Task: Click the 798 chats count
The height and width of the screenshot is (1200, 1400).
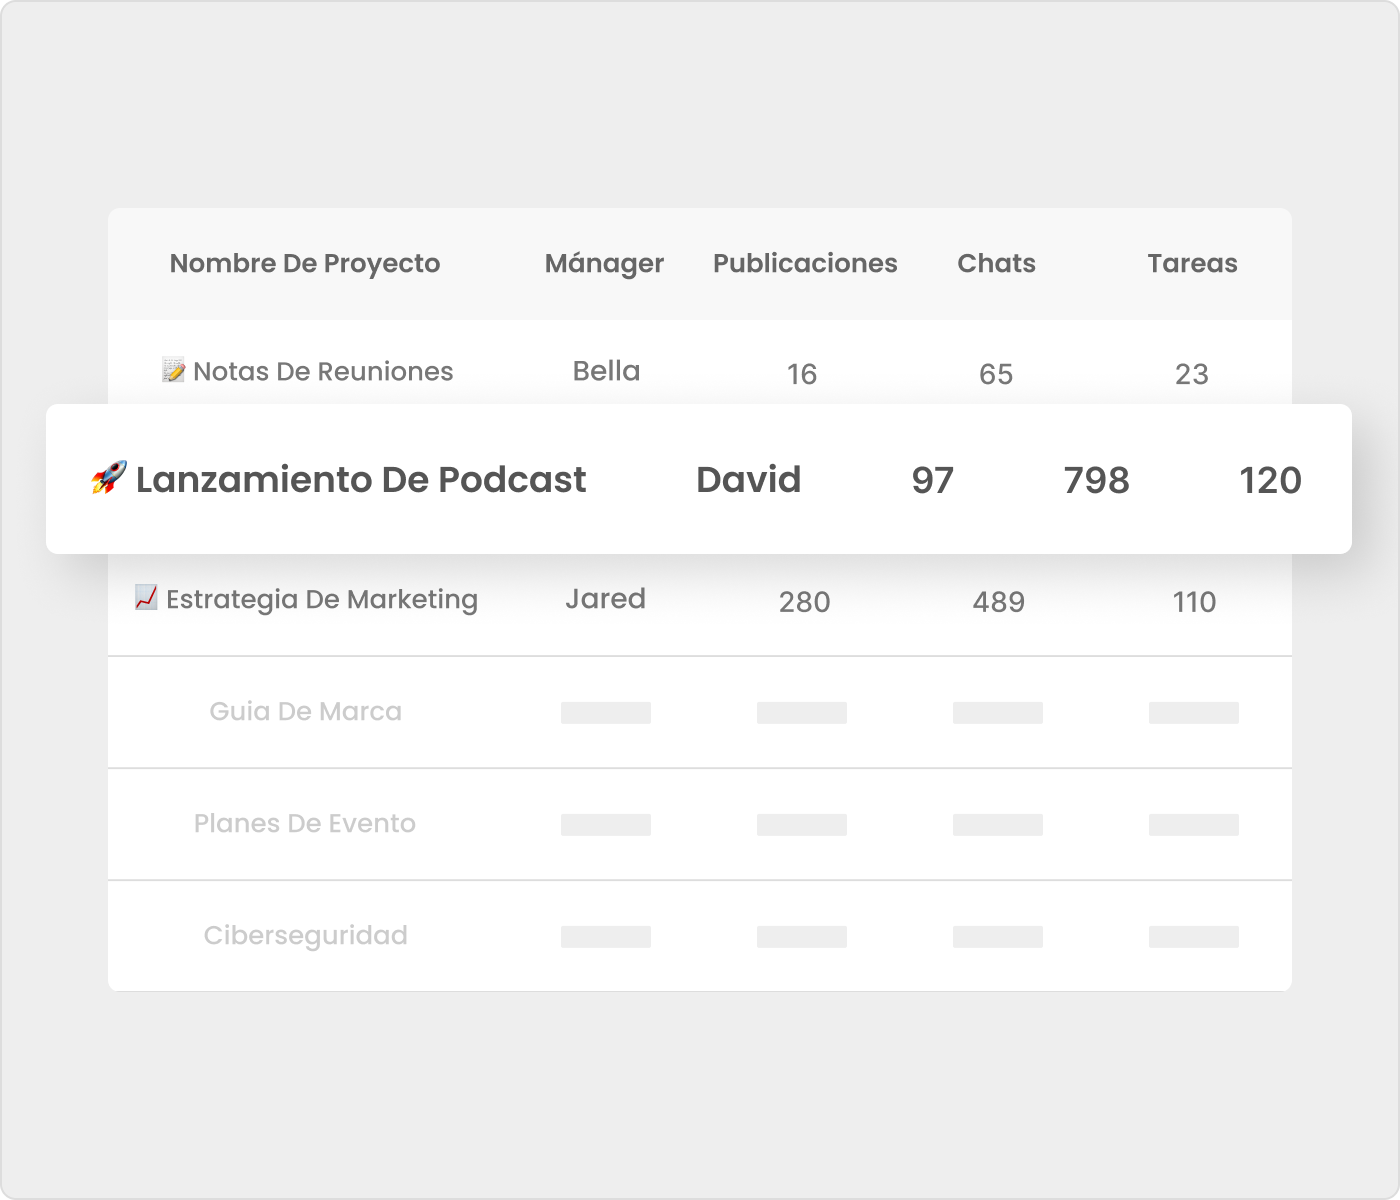Action: pos(1096,480)
